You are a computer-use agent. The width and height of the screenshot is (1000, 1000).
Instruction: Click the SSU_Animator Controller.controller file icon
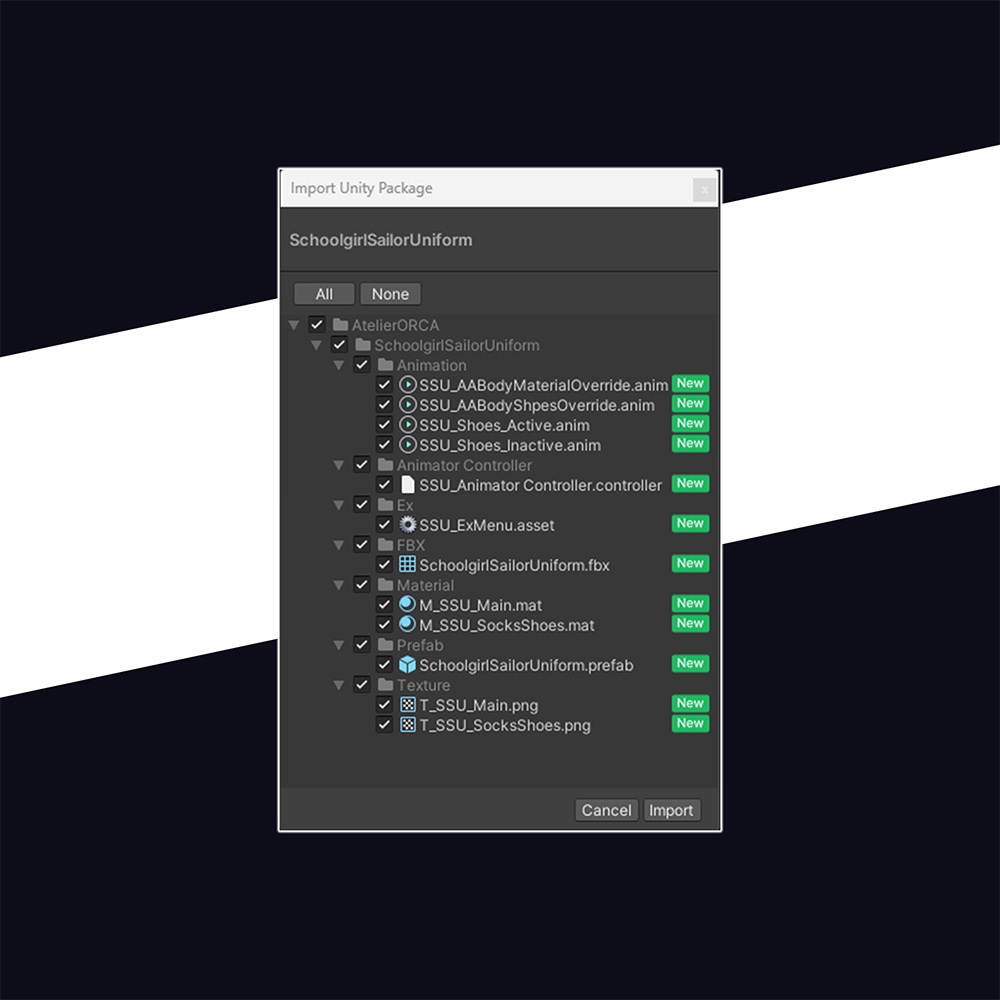tap(408, 485)
